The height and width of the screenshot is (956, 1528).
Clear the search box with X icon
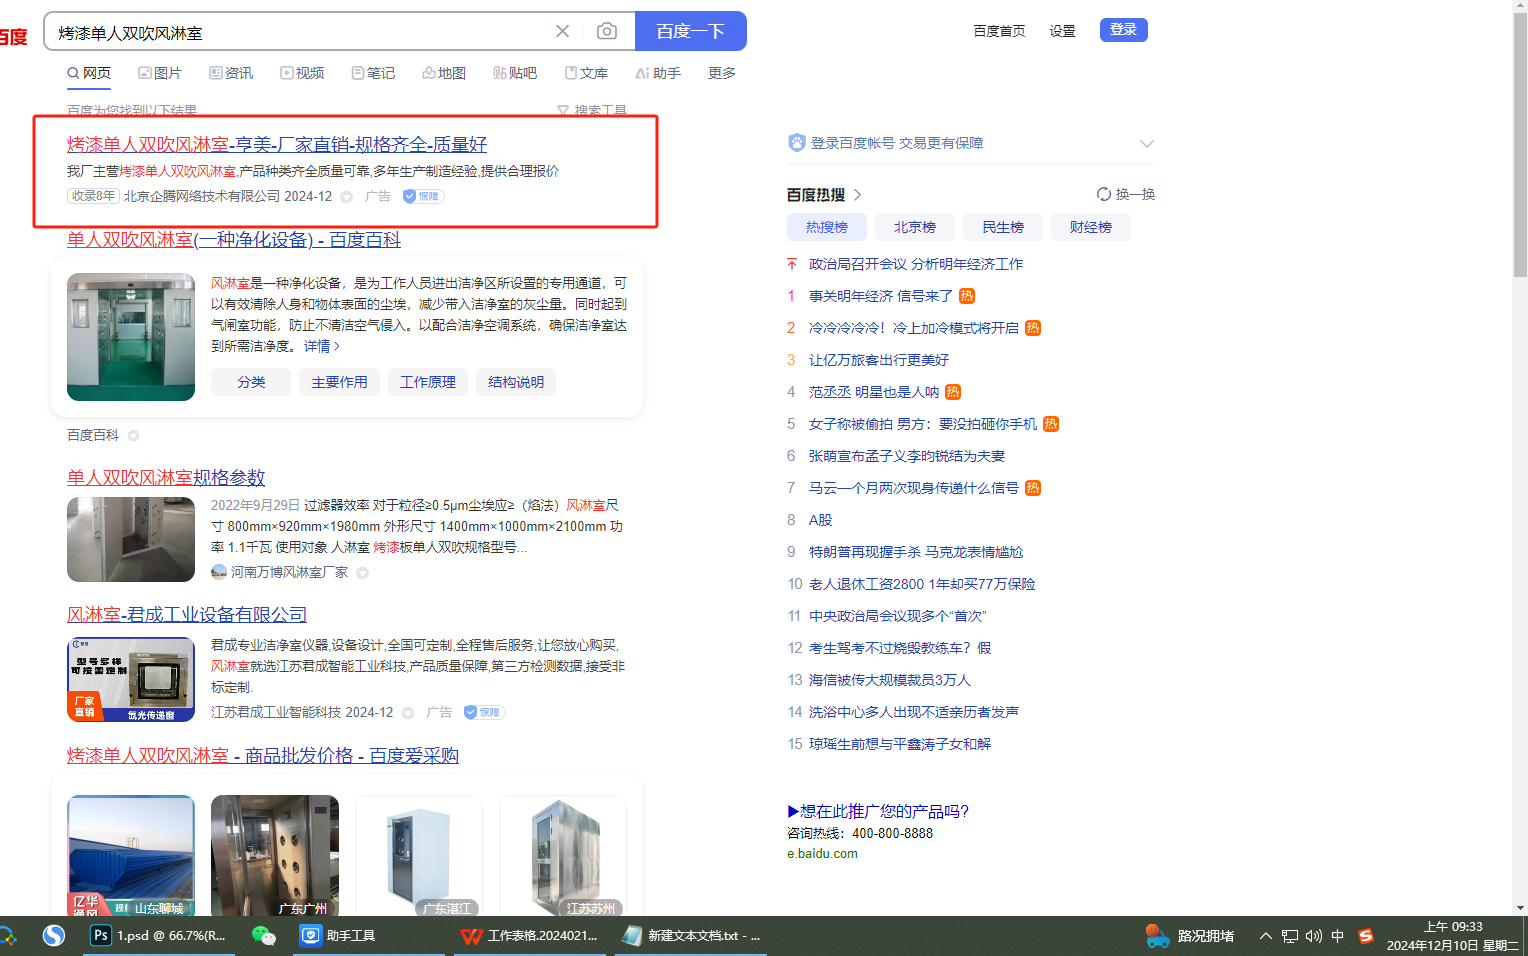click(x=562, y=31)
